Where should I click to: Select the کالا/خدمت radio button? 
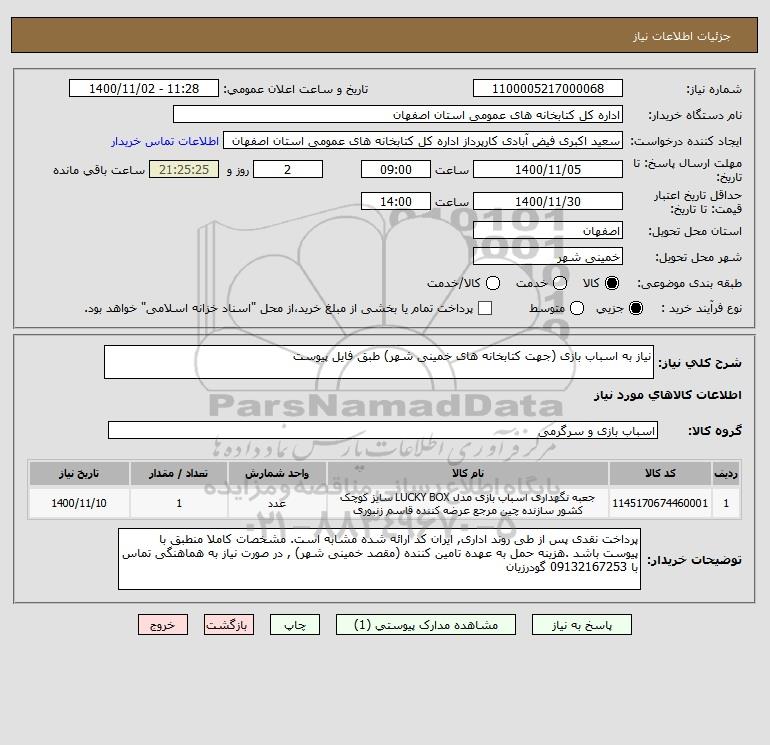pos(493,283)
